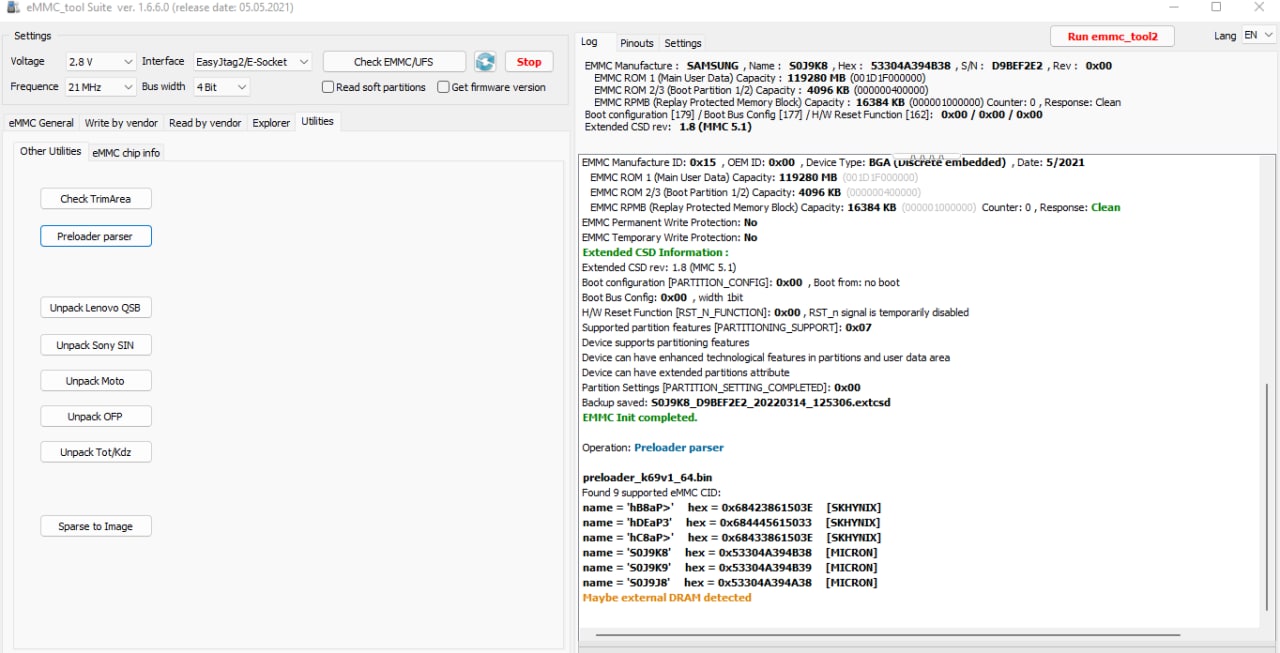Click the eMMC_tool Suite title bar app icon
This screenshot has width=1280, height=653.
pyautogui.click(x=13, y=7)
